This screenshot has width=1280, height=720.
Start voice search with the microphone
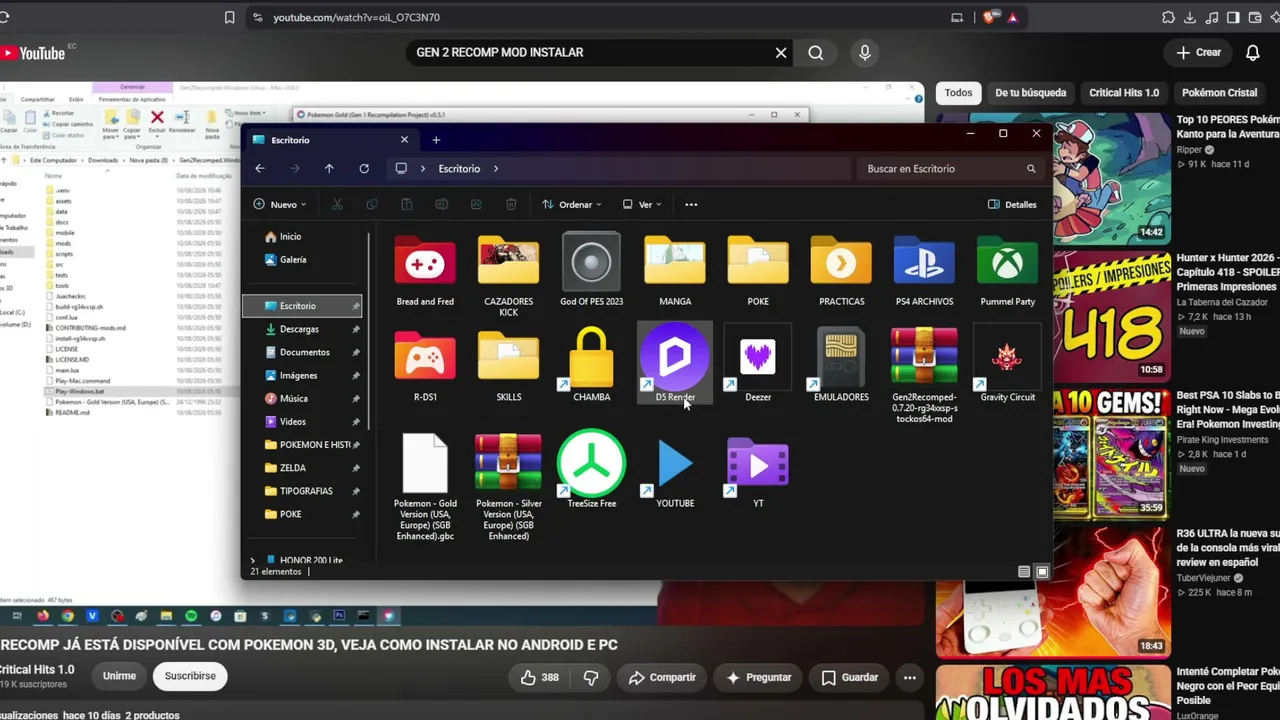865,53
